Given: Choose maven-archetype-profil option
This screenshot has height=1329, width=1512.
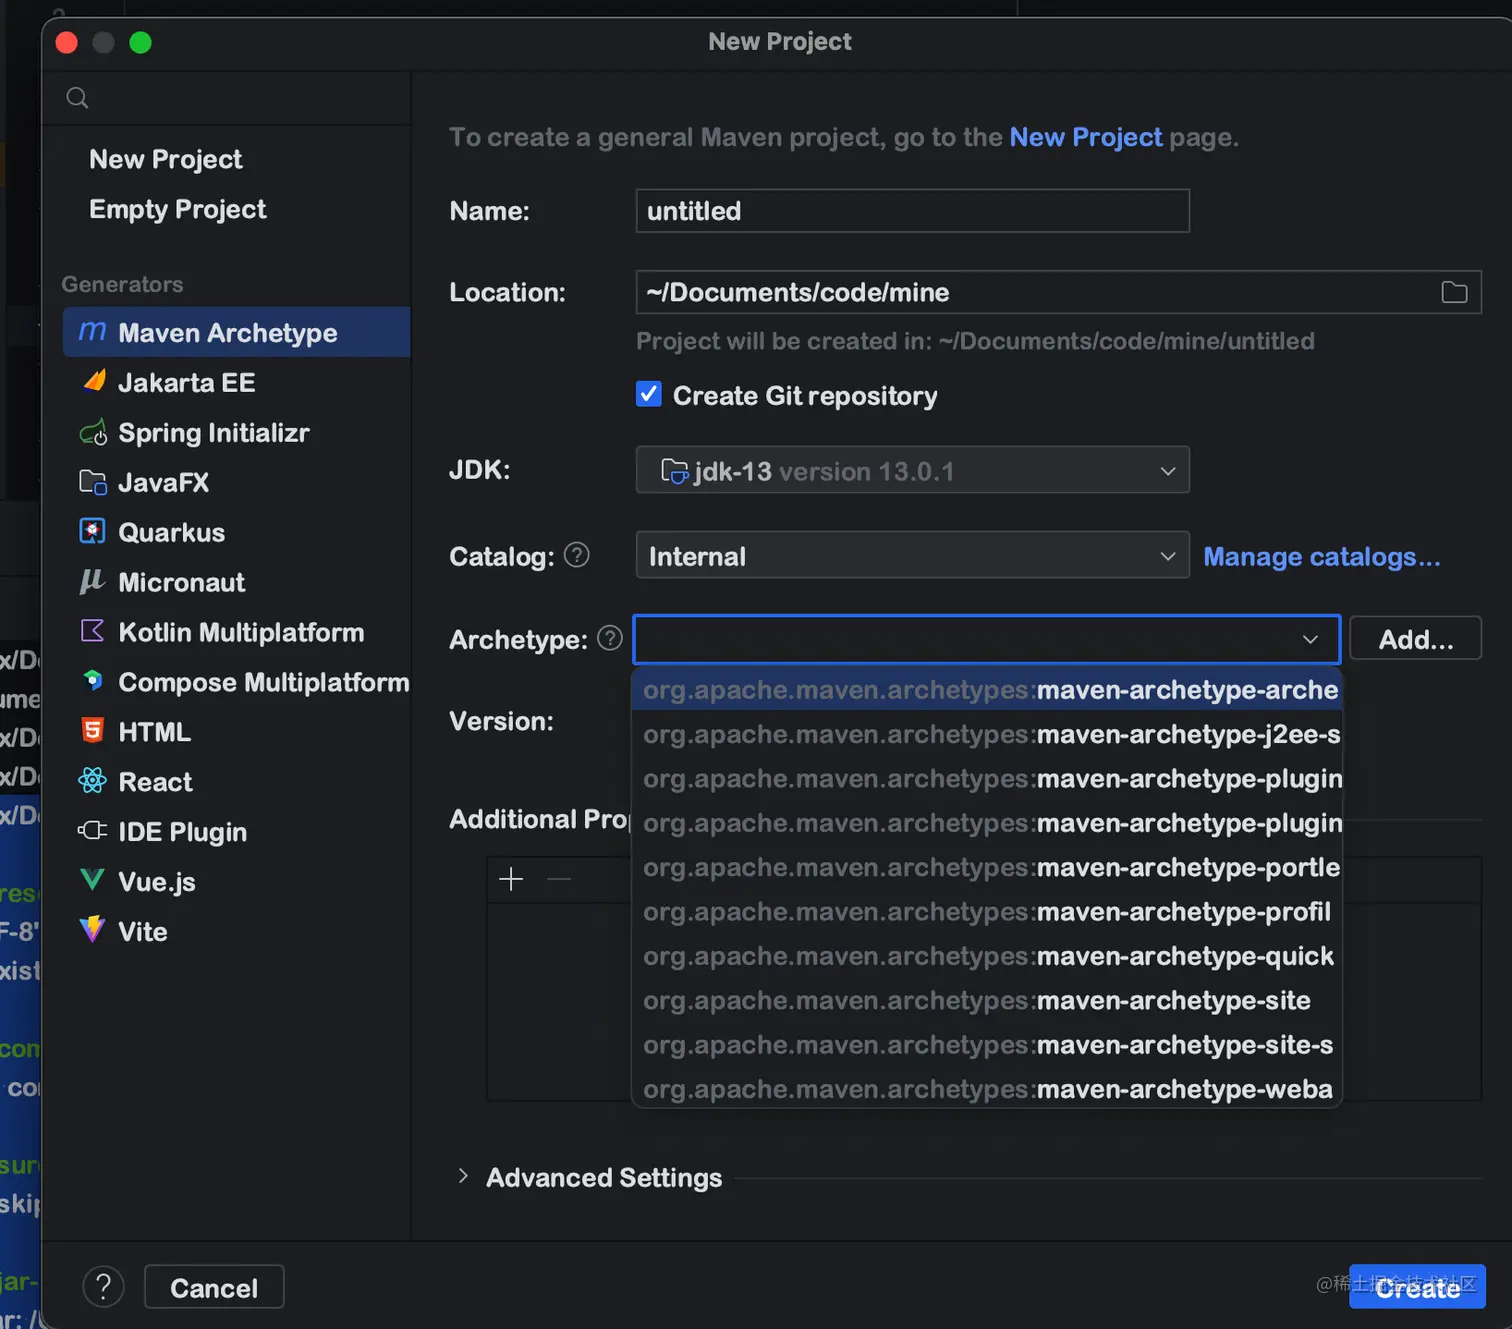Looking at the screenshot, I should coord(987,912).
